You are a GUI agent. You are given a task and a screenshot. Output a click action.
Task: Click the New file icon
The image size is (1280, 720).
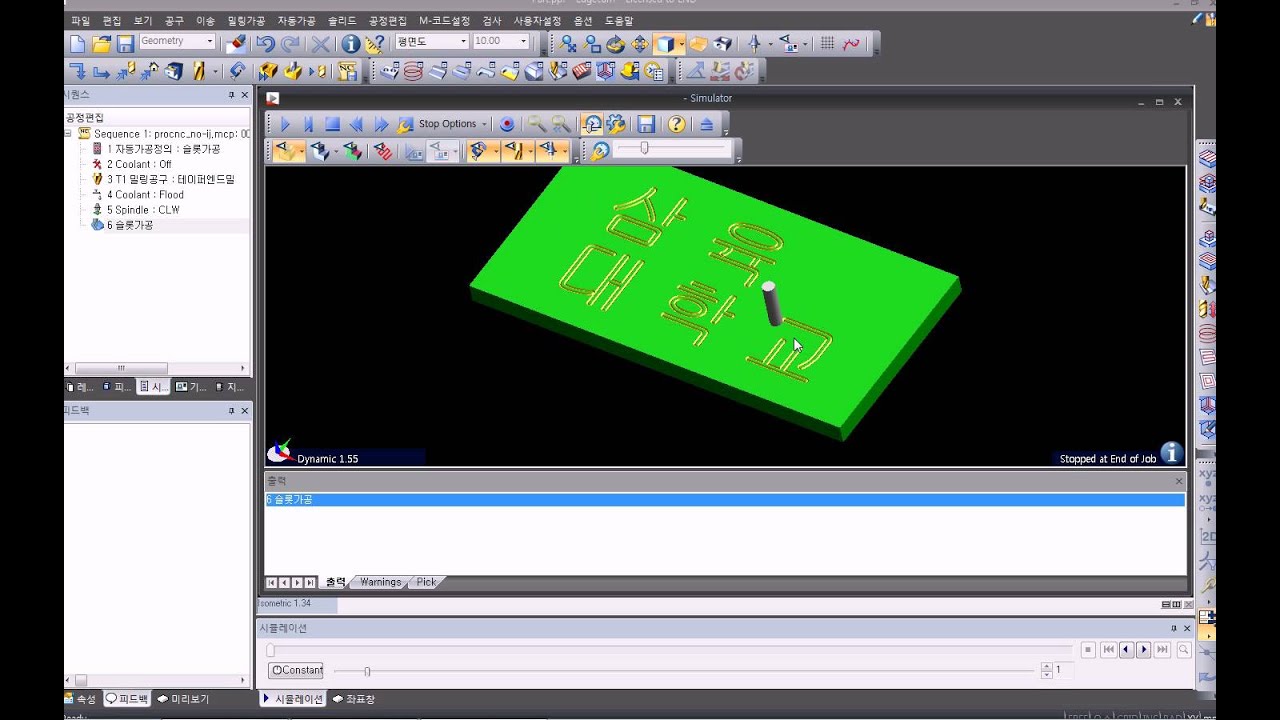(77, 43)
